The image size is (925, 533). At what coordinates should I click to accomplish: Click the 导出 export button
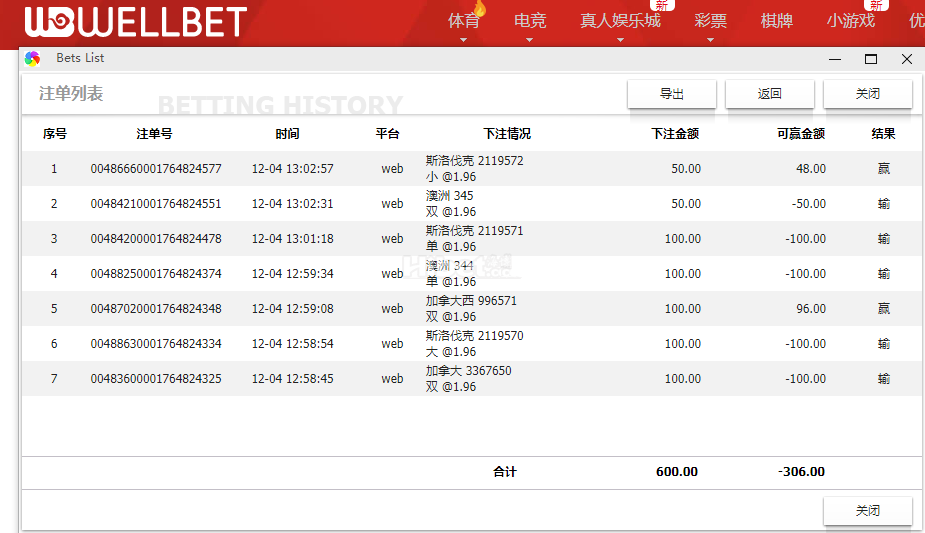[671, 94]
